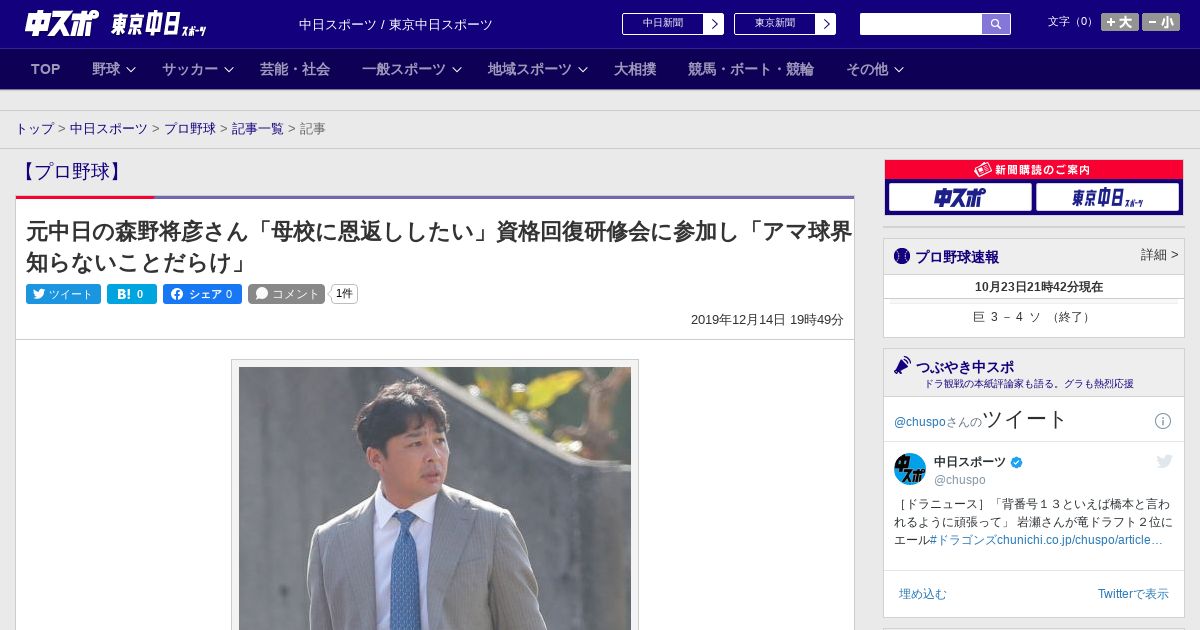1200x630 pixels.
Task: Decrease text size with the －小 button
Action: coord(1161,22)
